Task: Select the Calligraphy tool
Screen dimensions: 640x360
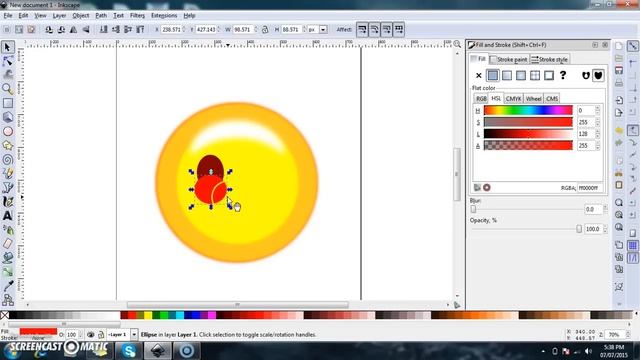Action: pos(7,202)
